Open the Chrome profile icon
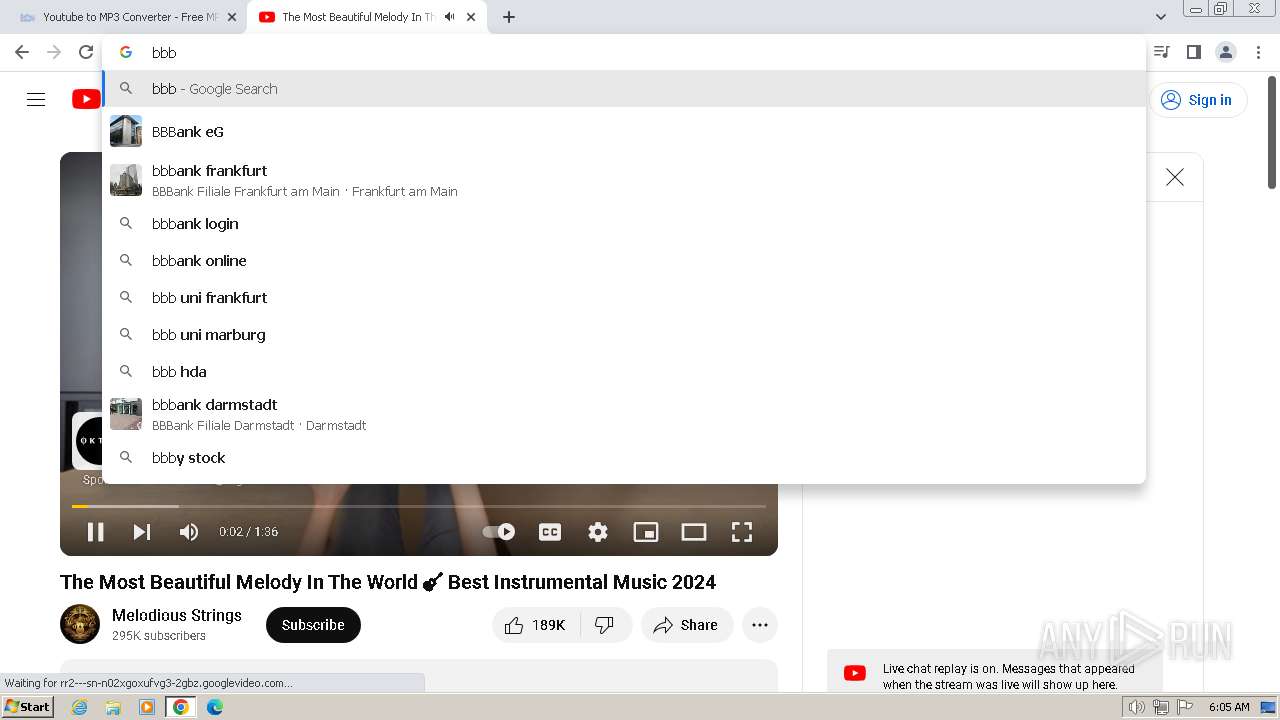 coord(1226,52)
